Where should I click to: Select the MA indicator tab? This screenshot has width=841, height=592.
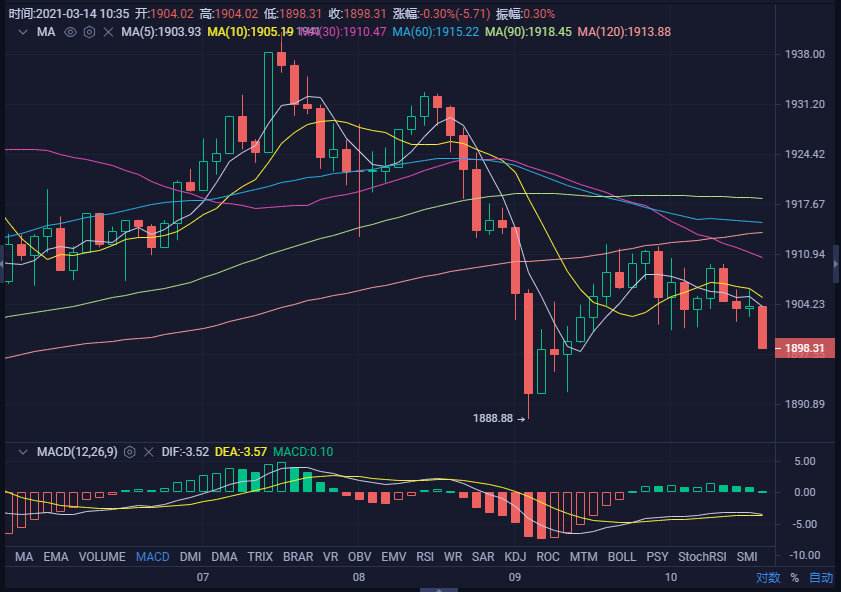(x=24, y=557)
